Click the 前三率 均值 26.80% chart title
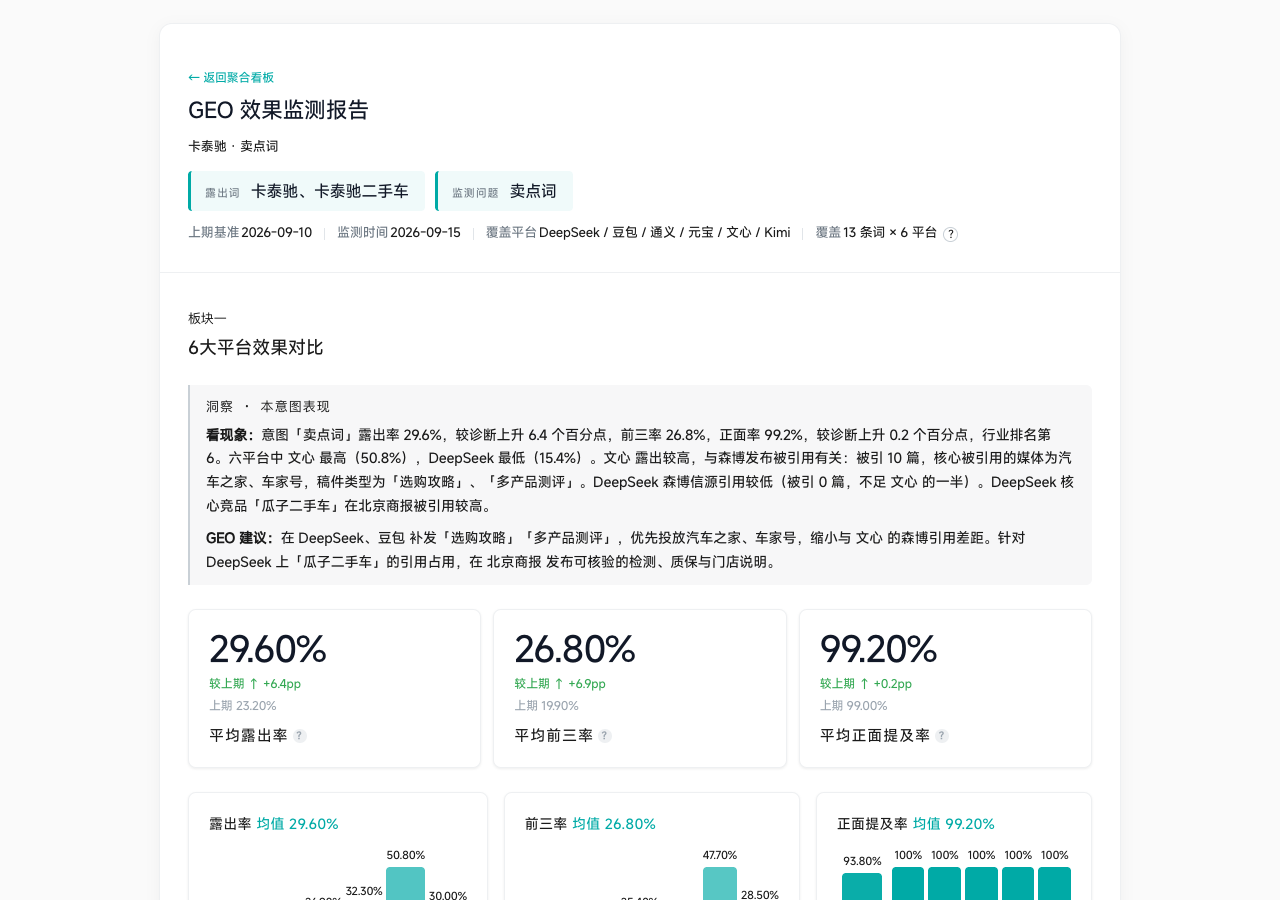This screenshot has height=900, width=1280. point(590,824)
